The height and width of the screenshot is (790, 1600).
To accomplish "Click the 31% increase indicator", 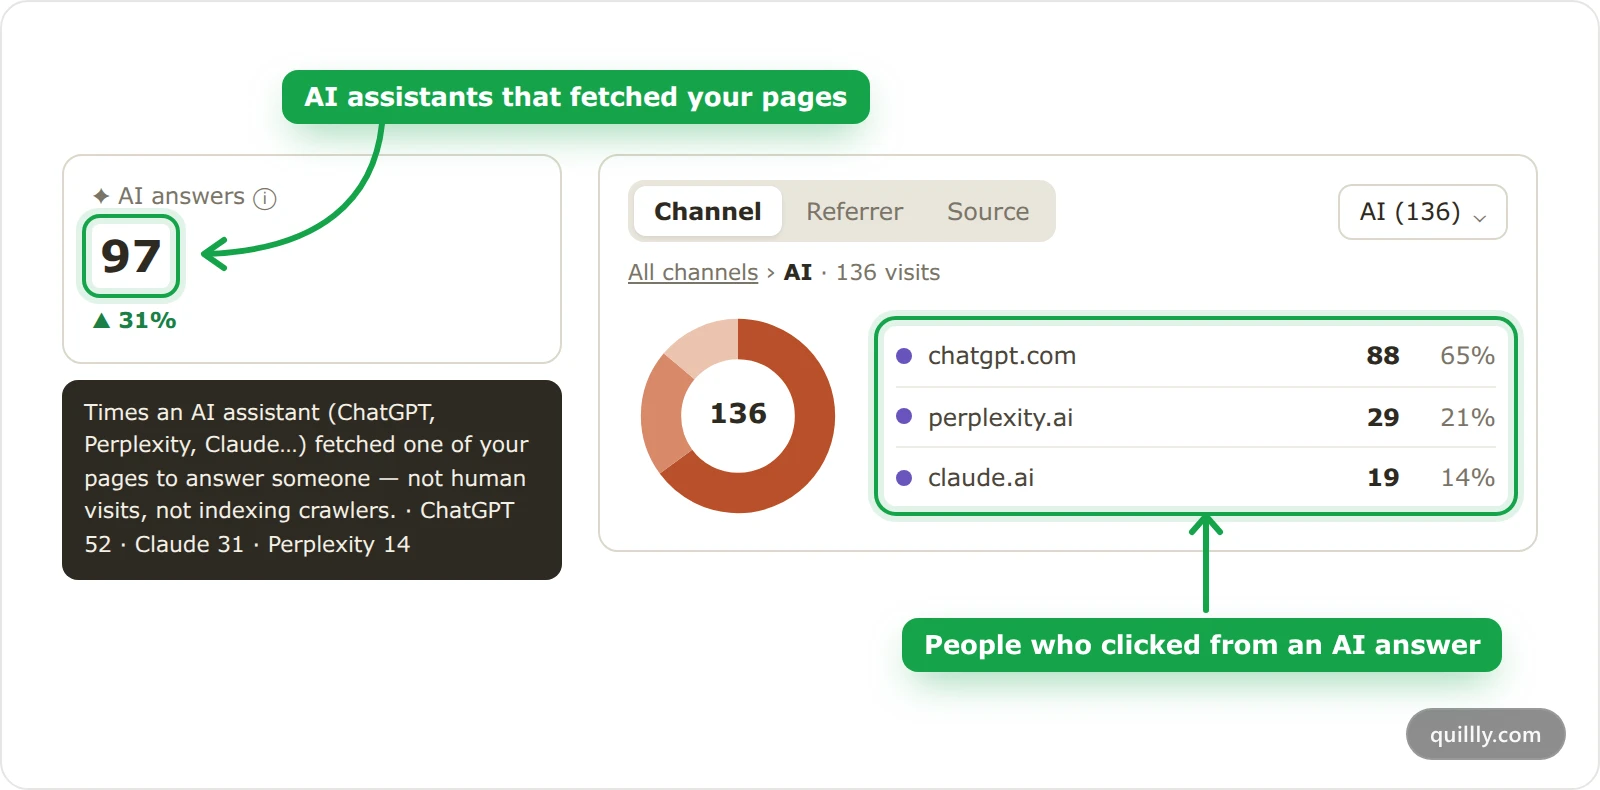I will [134, 320].
